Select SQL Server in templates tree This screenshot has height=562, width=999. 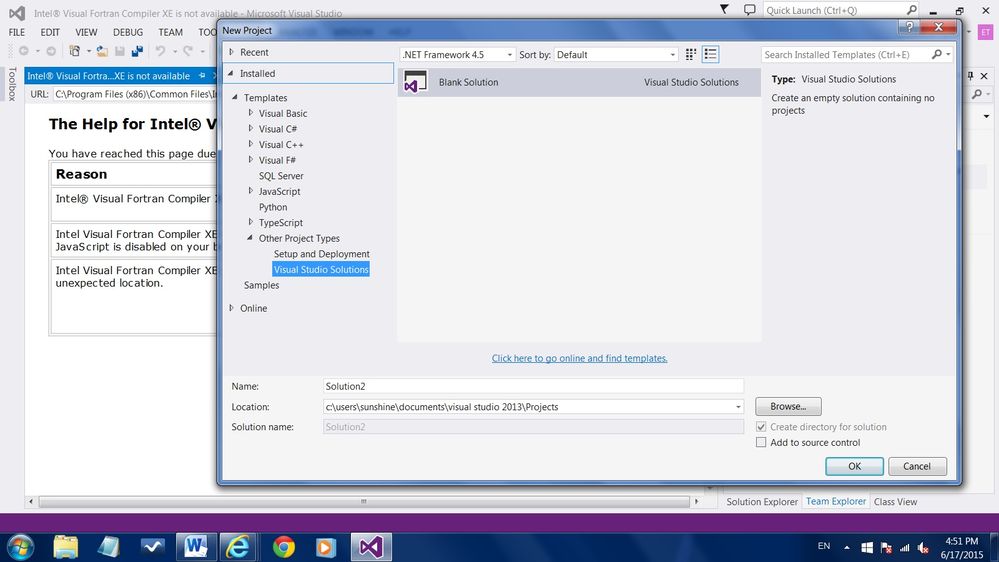click(x=281, y=176)
